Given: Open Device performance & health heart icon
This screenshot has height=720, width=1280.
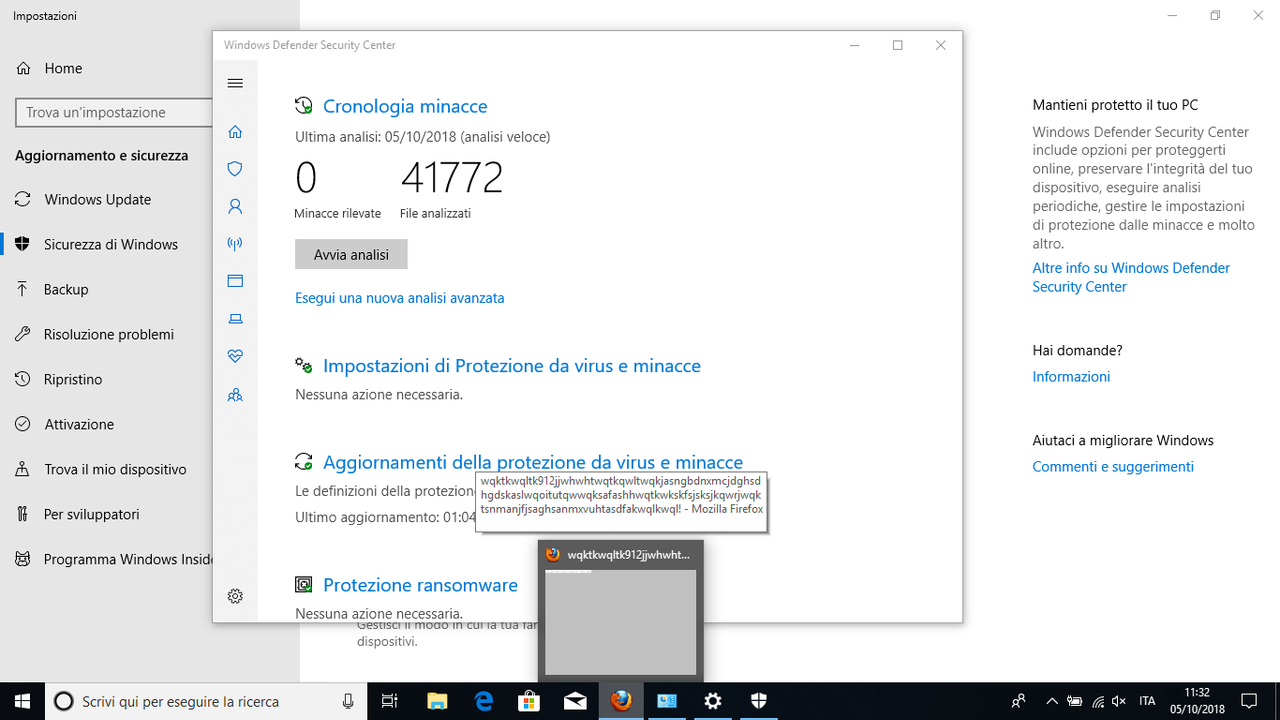Looking at the screenshot, I should [x=235, y=356].
